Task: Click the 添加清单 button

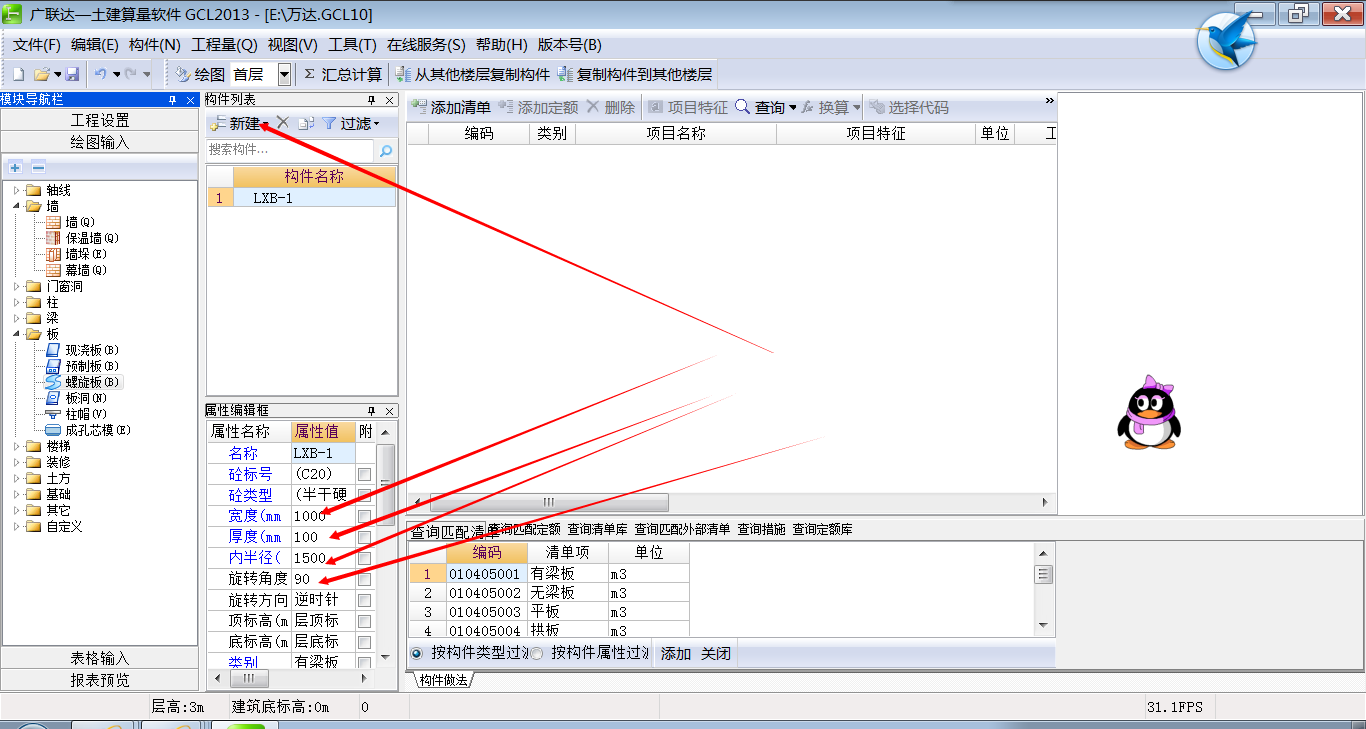Action: (451, 107)
